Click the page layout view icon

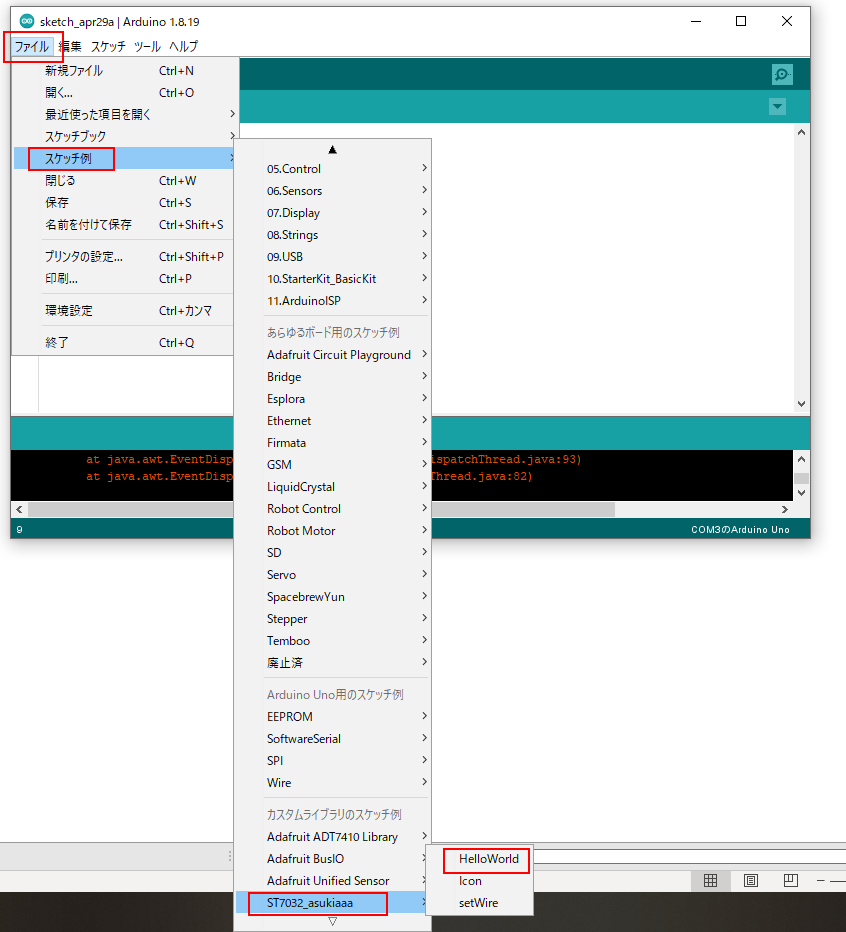point(750,880)
